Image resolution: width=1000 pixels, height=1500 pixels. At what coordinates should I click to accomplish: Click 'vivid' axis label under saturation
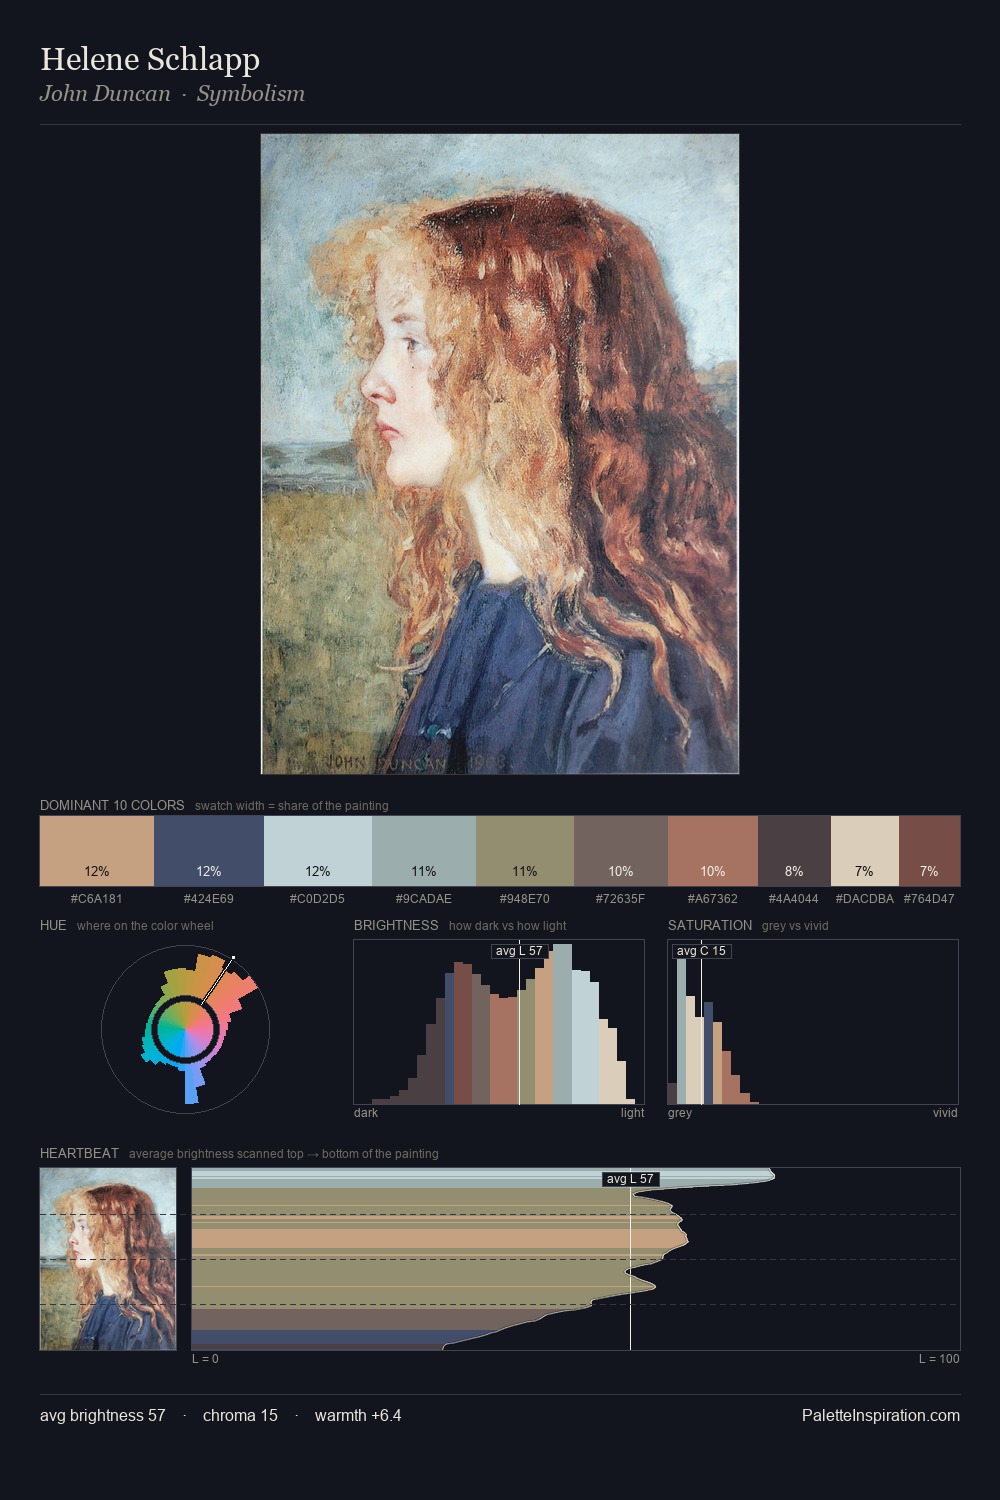(945, 1113)
